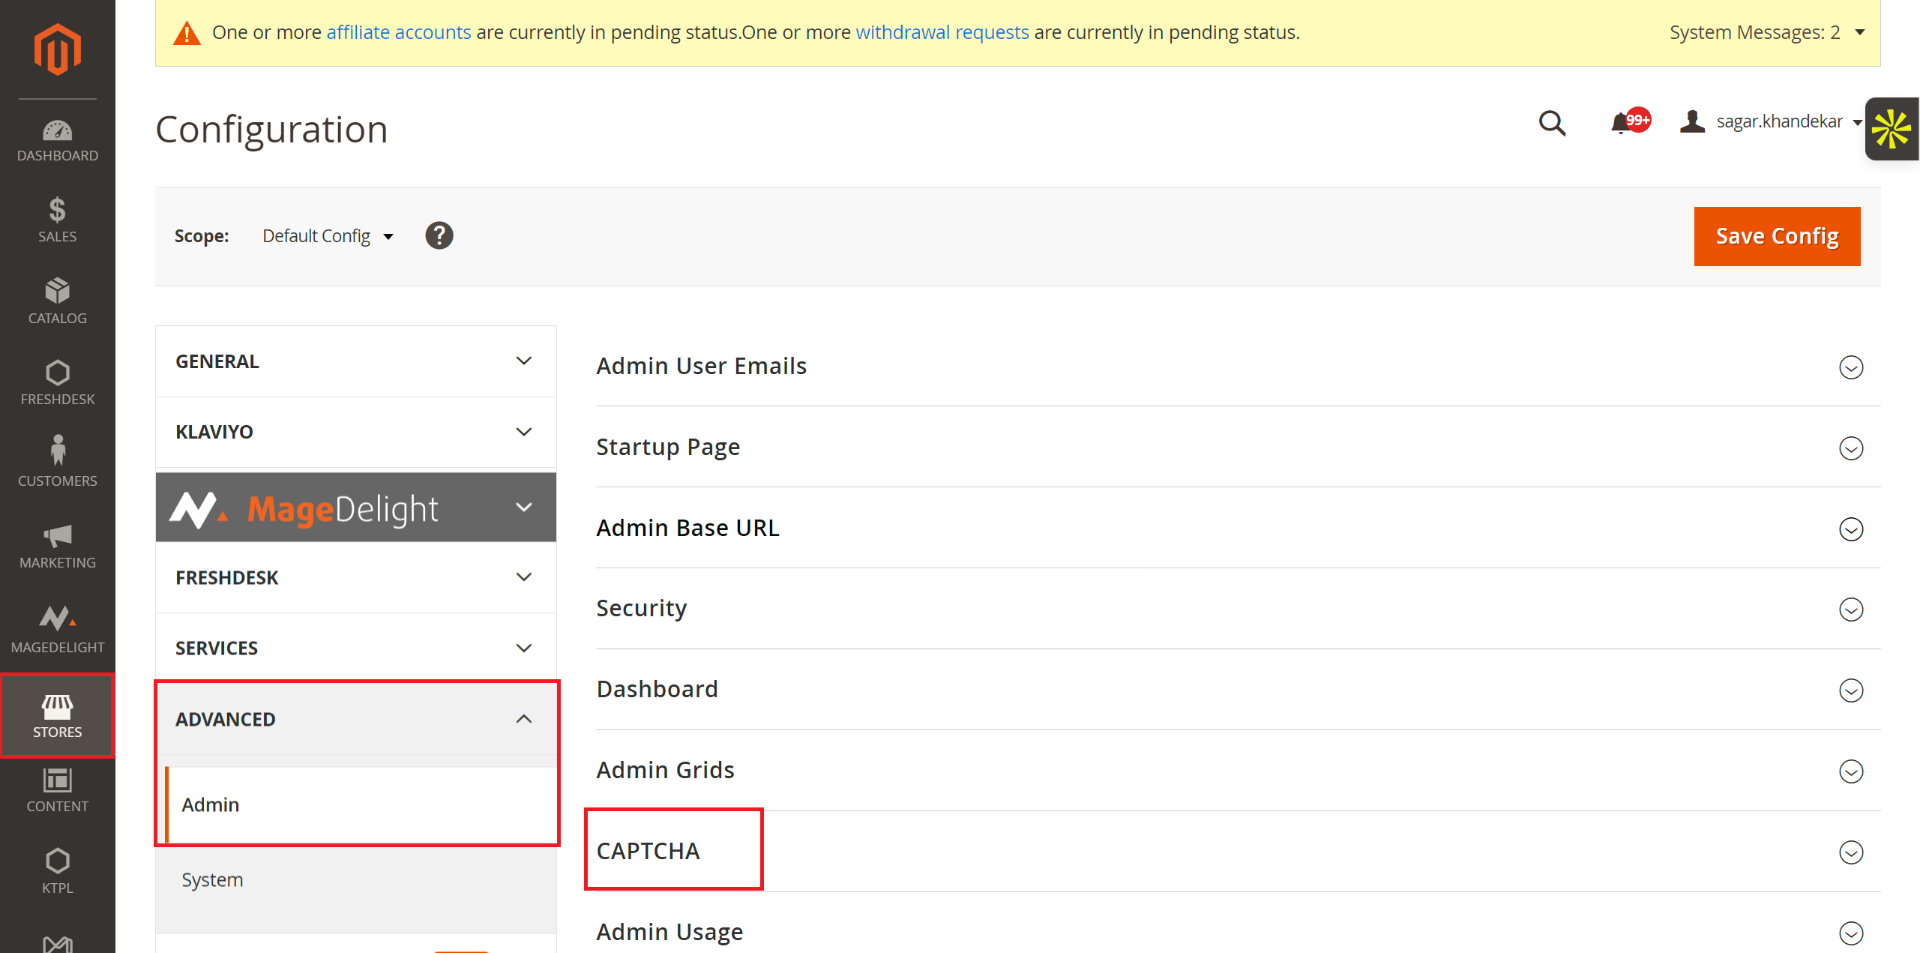Image resolution: width=1920 pixels, height=953 pixels.
Task: Open the sagar.khandekar account menu
Action: pyautogui.click(x=1771, y=122)
